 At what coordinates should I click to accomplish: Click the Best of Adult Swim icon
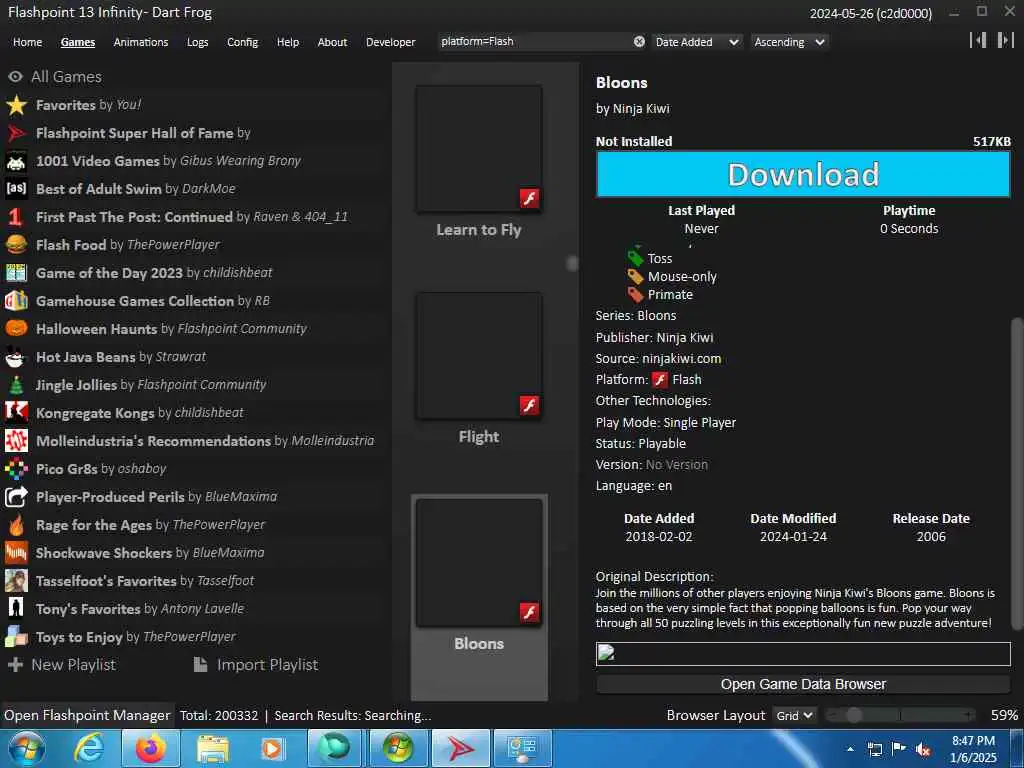(16, 189)
